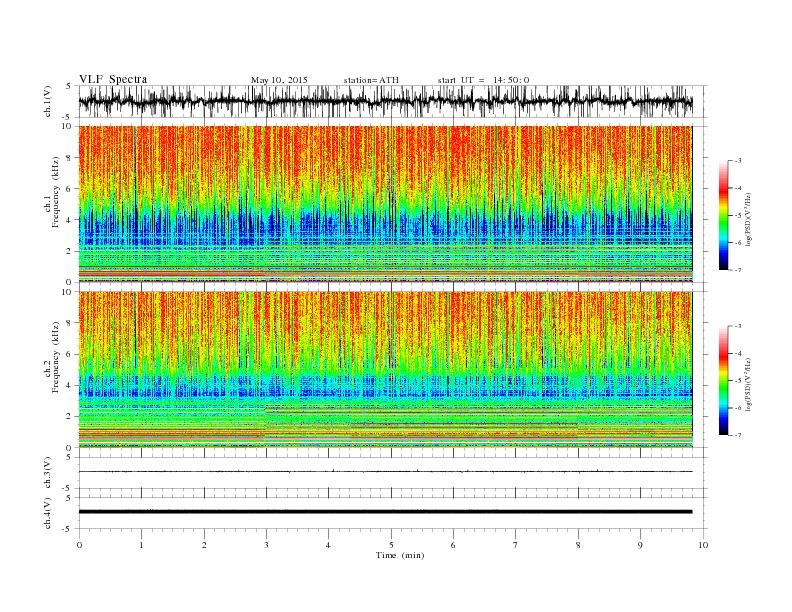Click the "6" minute tick on time axis
The width and height of the screenshot is (792, 612).
[x=453, y=545]
